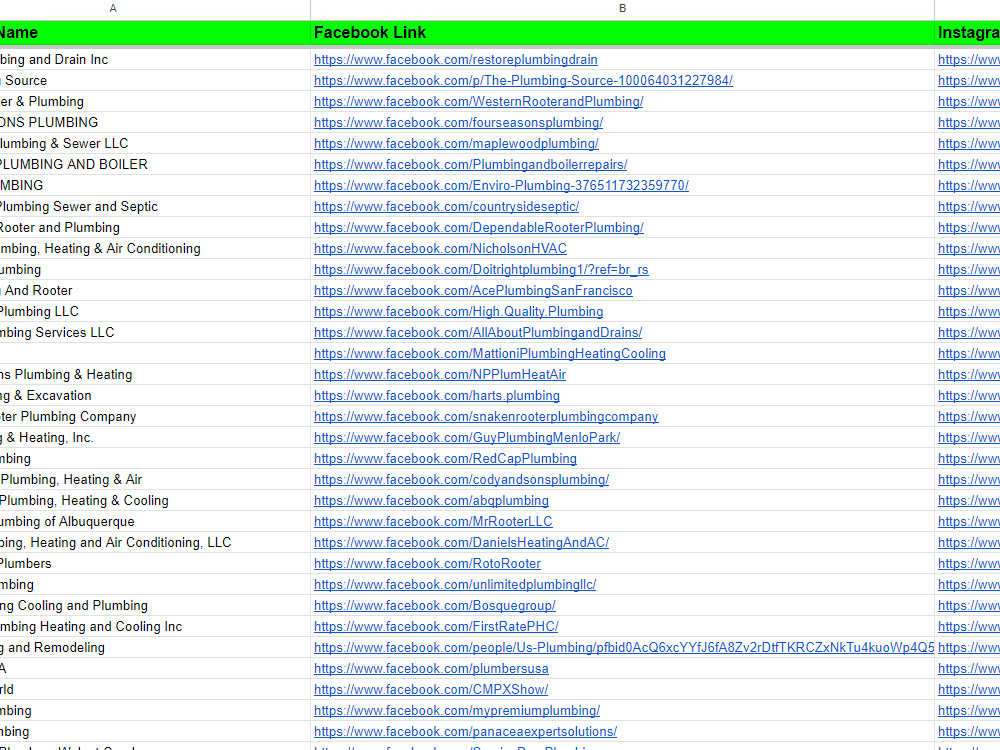1000x750 pixels.
Task: Click the Facebook Link header cell
Action: point(622,33)
